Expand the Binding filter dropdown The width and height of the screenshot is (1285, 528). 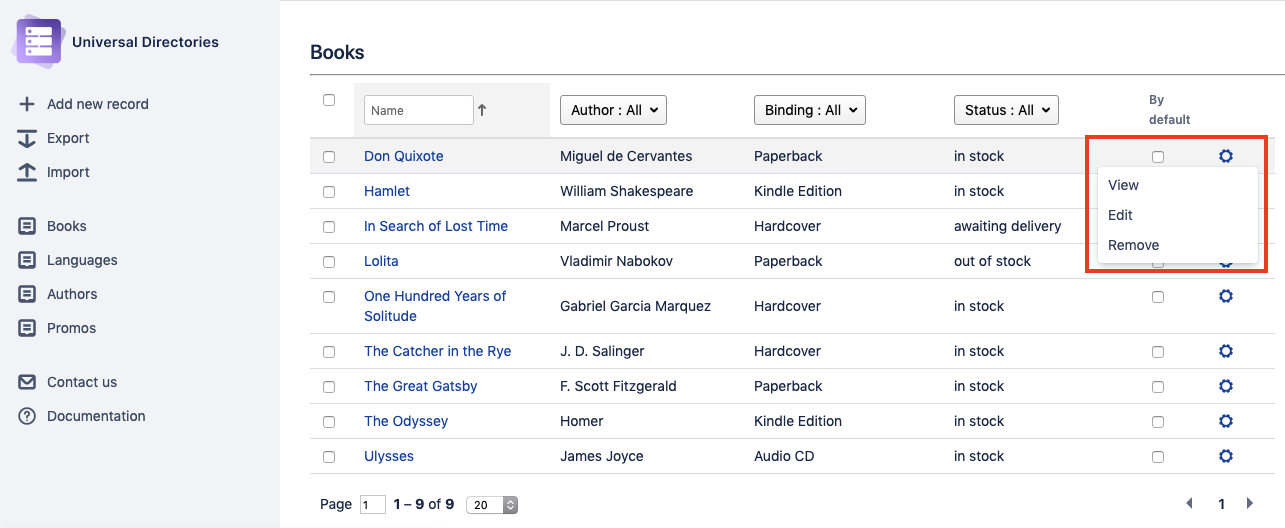tap(809, 110)
